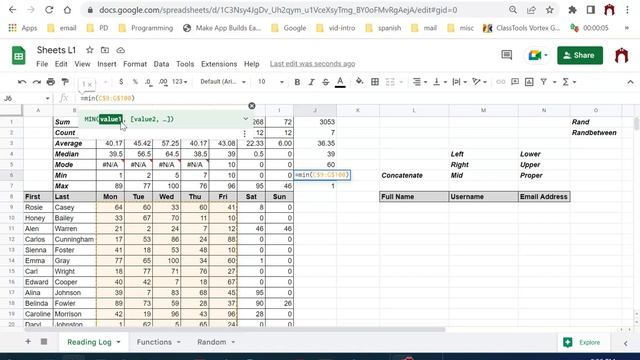Image resolution: width=640 pixels, height=360 pixels.
Task: Select the Paint format tool
Action: (x=65, y=82)
